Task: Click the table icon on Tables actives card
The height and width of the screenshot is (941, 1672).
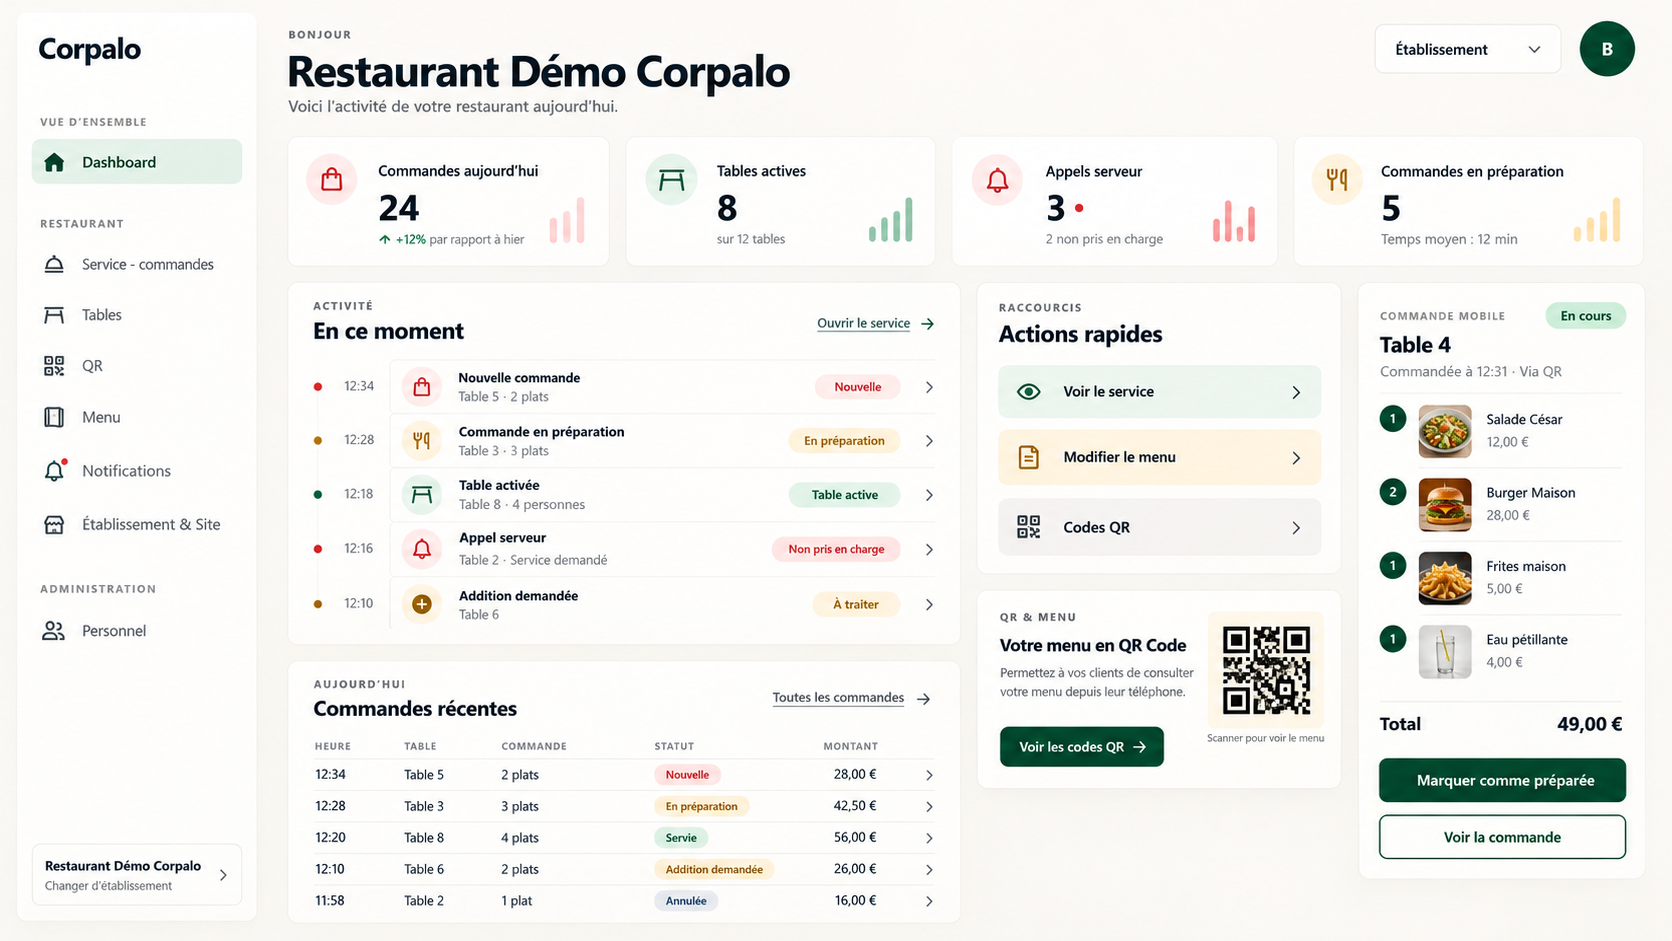Action: [x=672, y=180]
